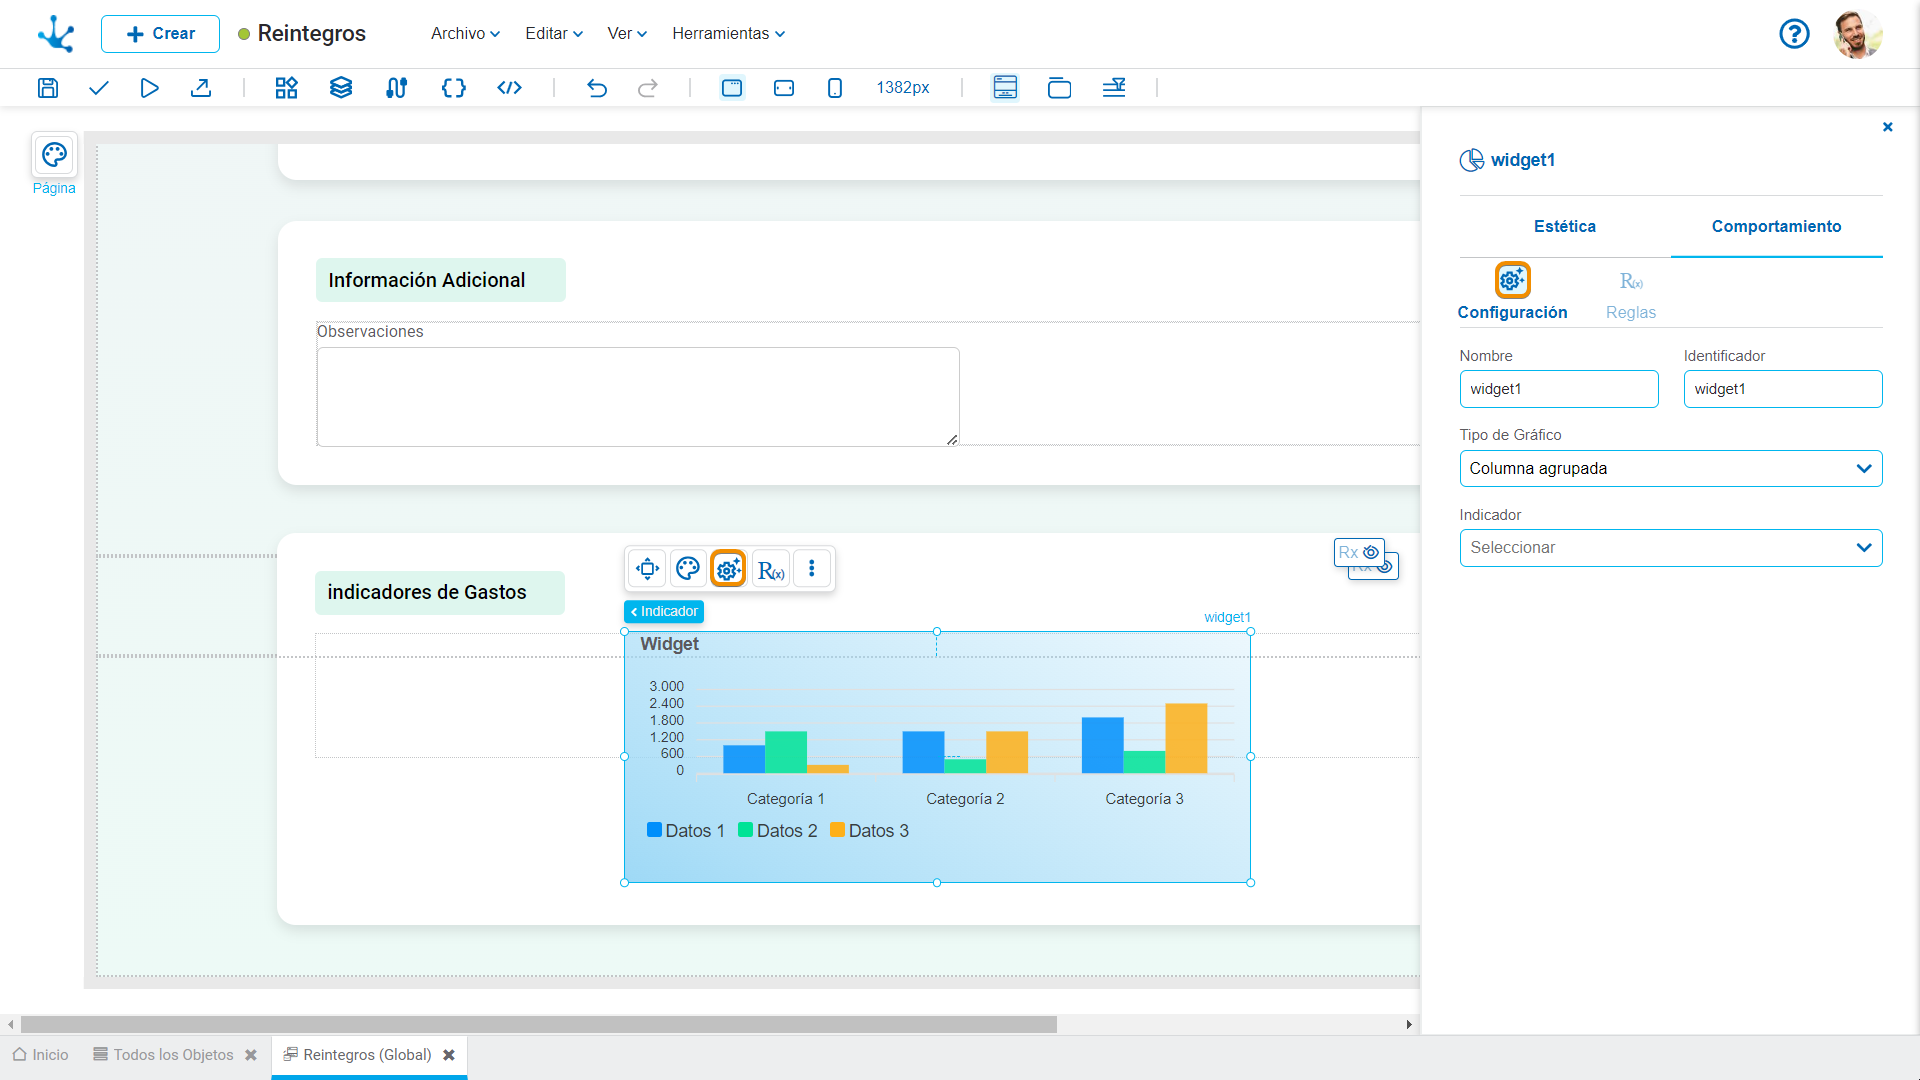Switch to the Comportamiento tab

click(x=1776, y=227)
